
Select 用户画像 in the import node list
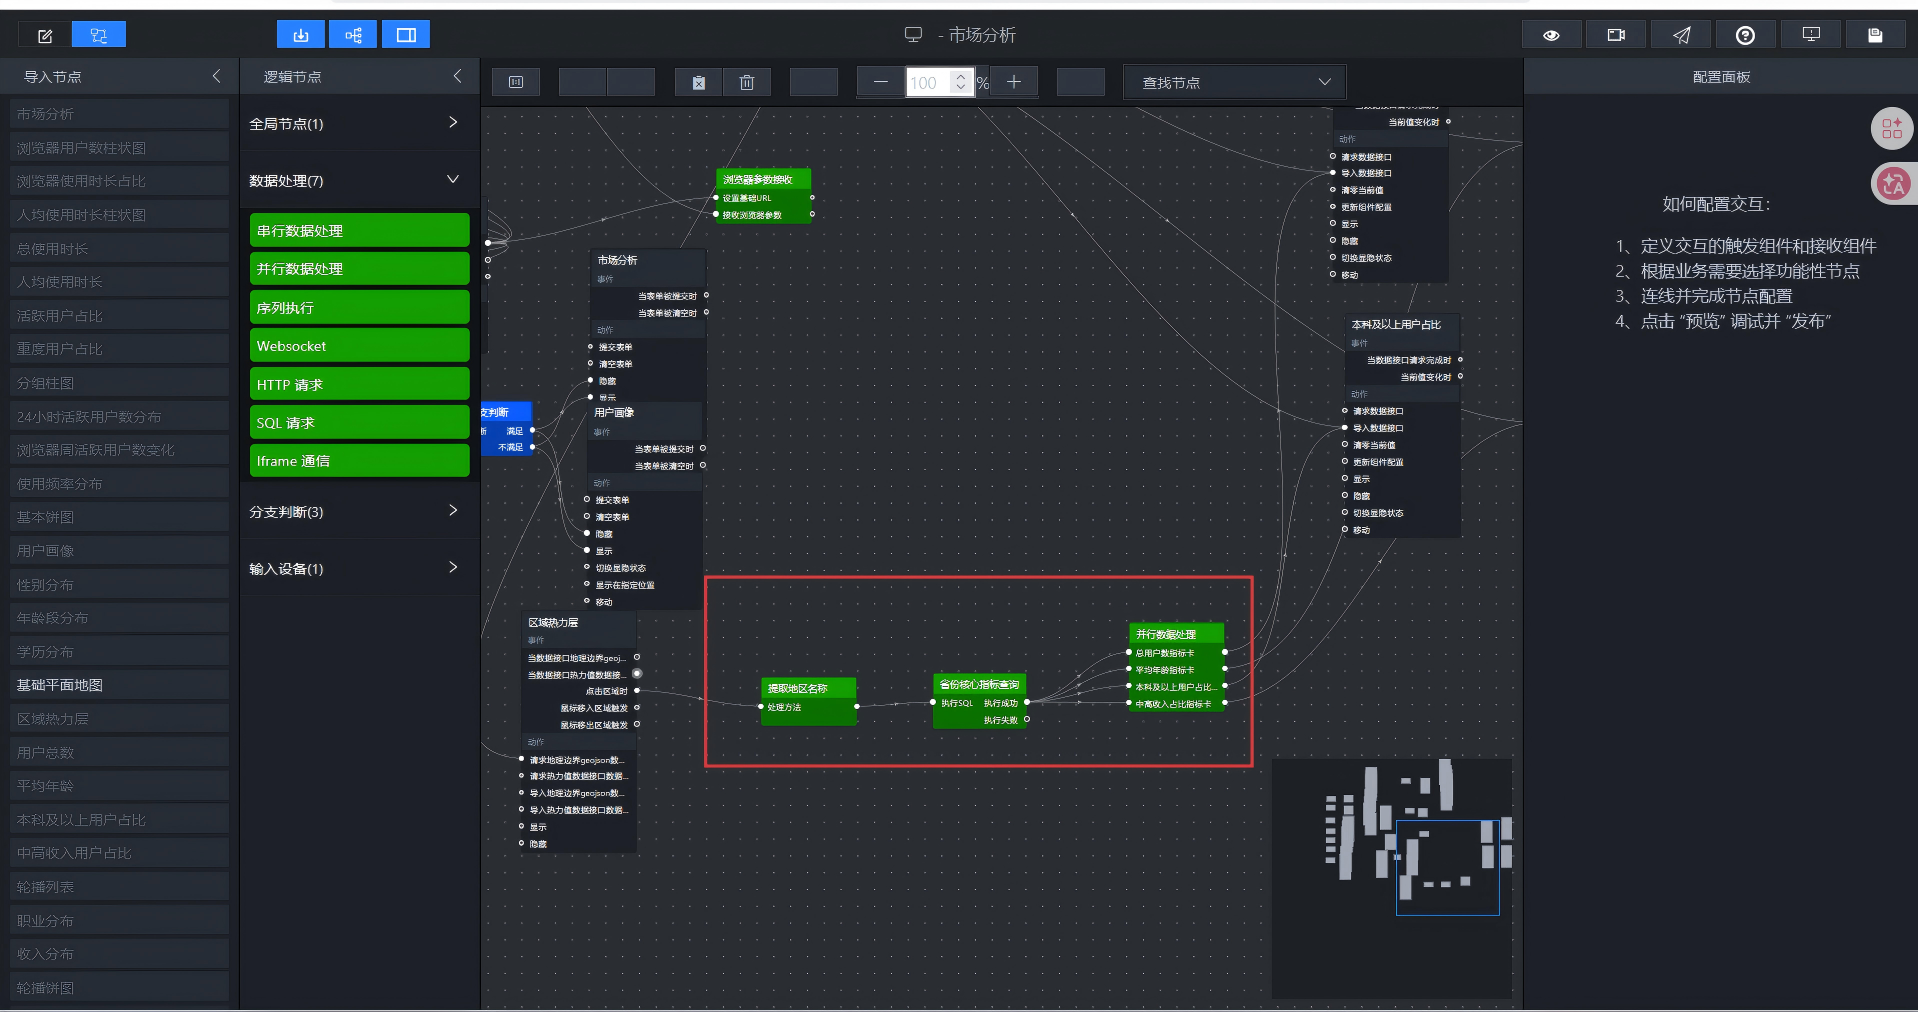tap(119, 551)
